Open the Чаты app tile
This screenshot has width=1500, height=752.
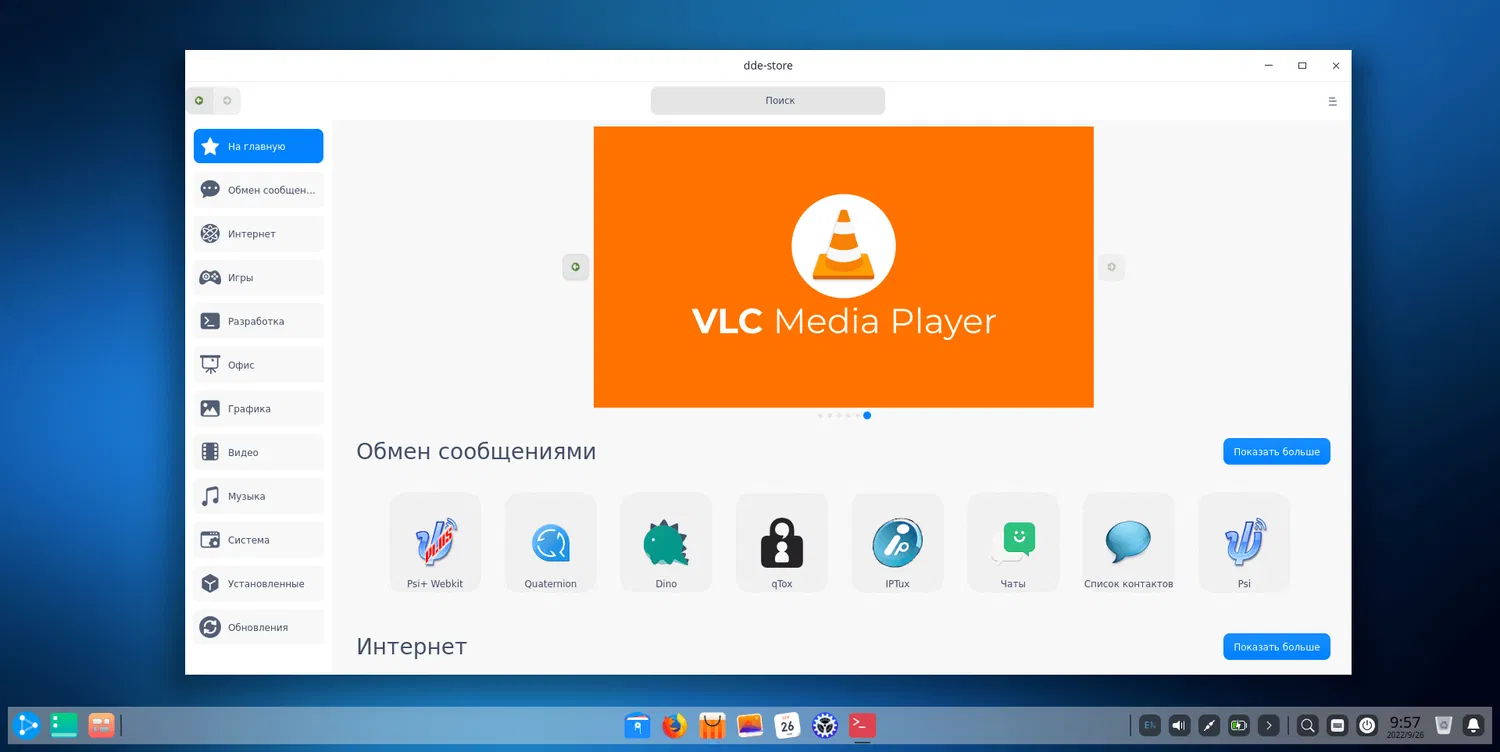(1013, 542)
